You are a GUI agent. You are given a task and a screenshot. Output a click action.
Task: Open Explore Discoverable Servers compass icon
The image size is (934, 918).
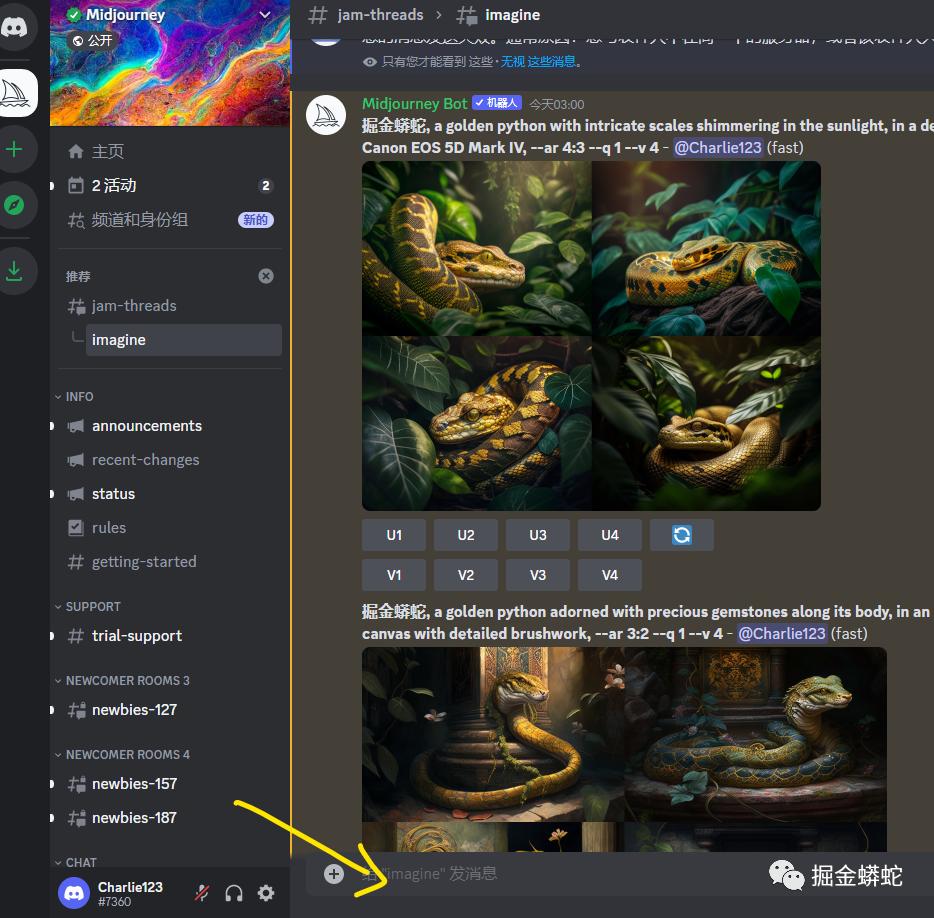[14, 205]
